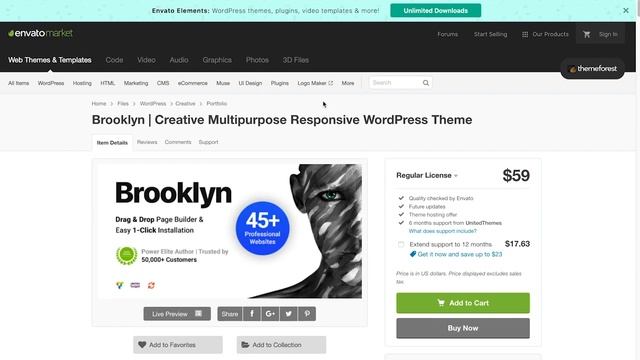Screen dimensions: 640x360
Task: Open the Live Preview button
Action: (177, 314)
